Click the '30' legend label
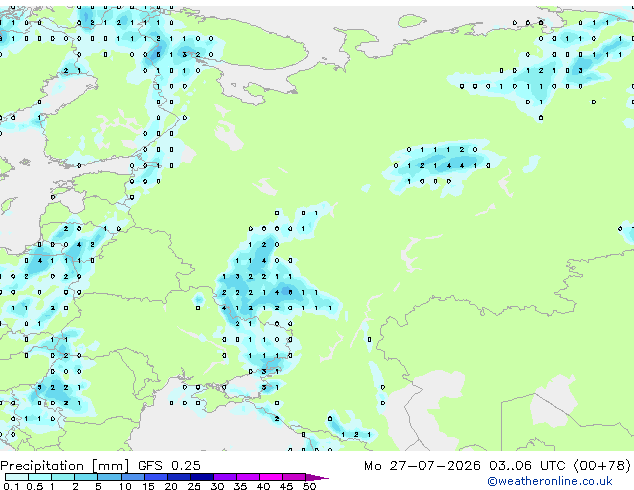This screenshot has width=634, height=490. click(217, 486)
